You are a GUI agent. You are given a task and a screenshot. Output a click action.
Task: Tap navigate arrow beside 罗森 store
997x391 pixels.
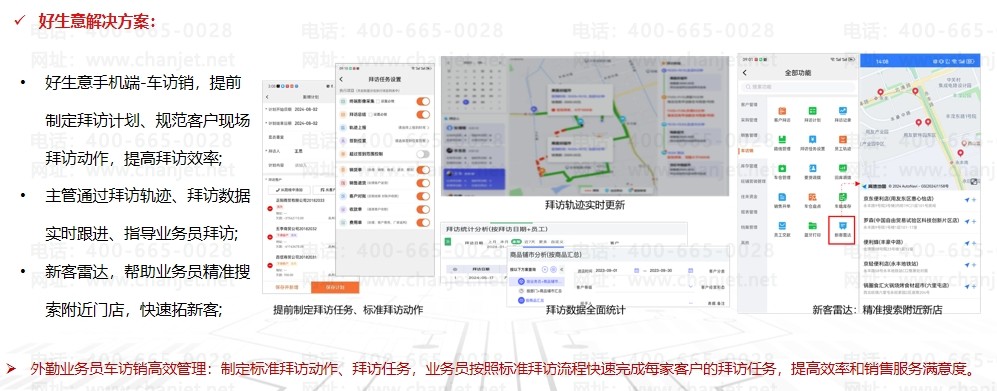[x=968, y=221]
